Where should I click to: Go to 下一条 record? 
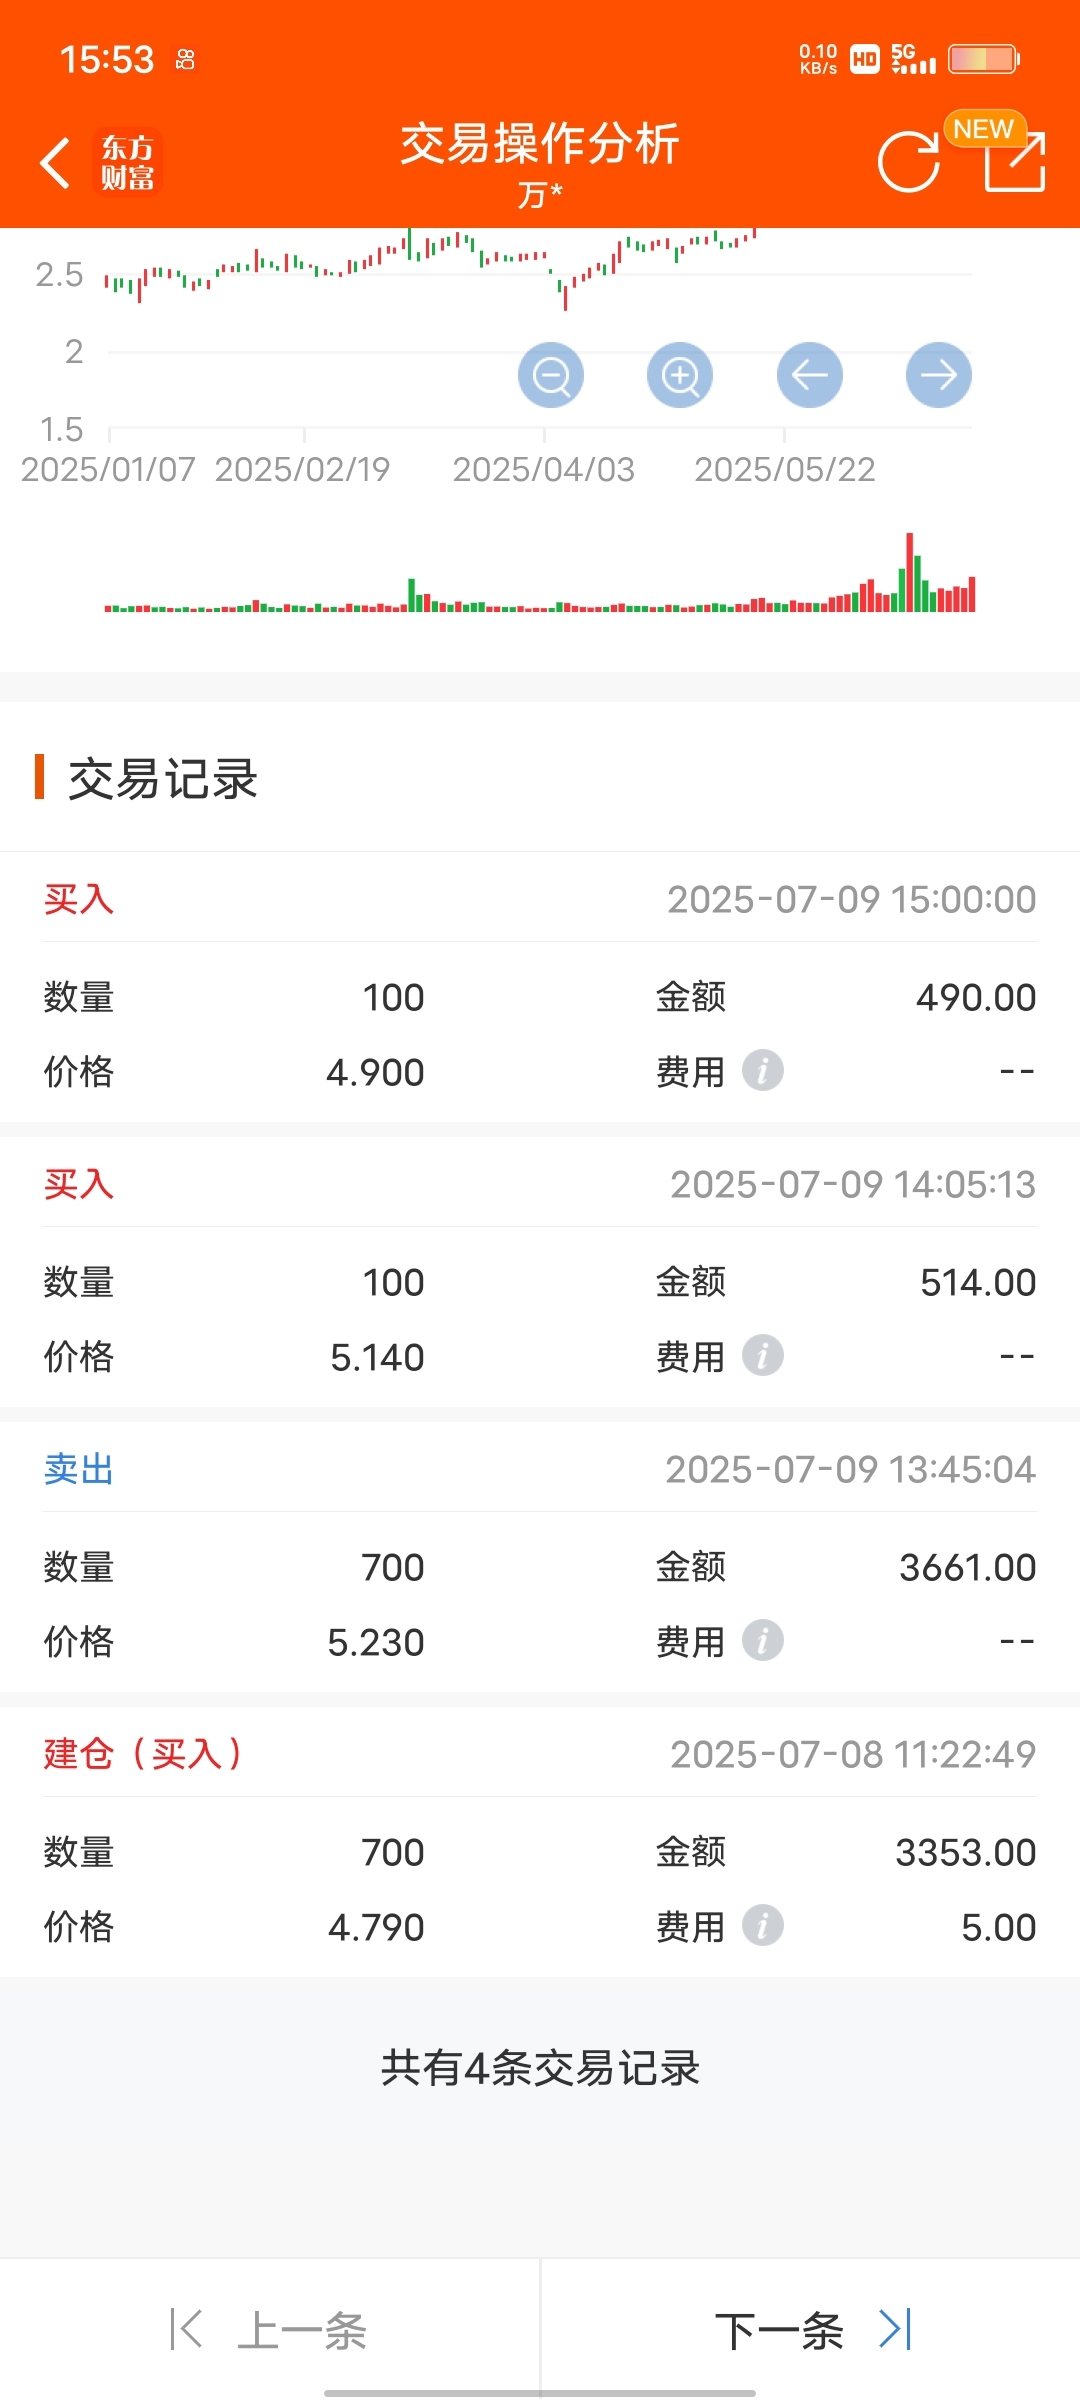pos(811,2330)
